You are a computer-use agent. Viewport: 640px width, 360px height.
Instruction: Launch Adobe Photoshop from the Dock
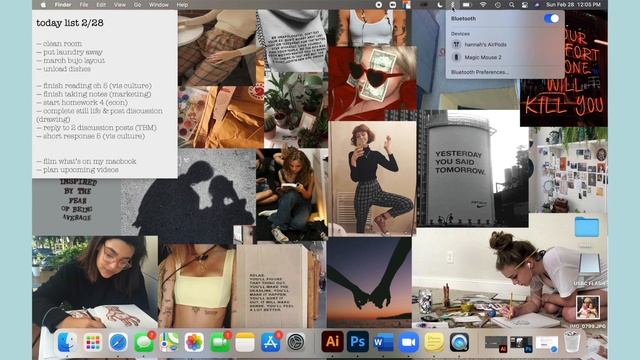pyautogui.click(x=358, y=341)
